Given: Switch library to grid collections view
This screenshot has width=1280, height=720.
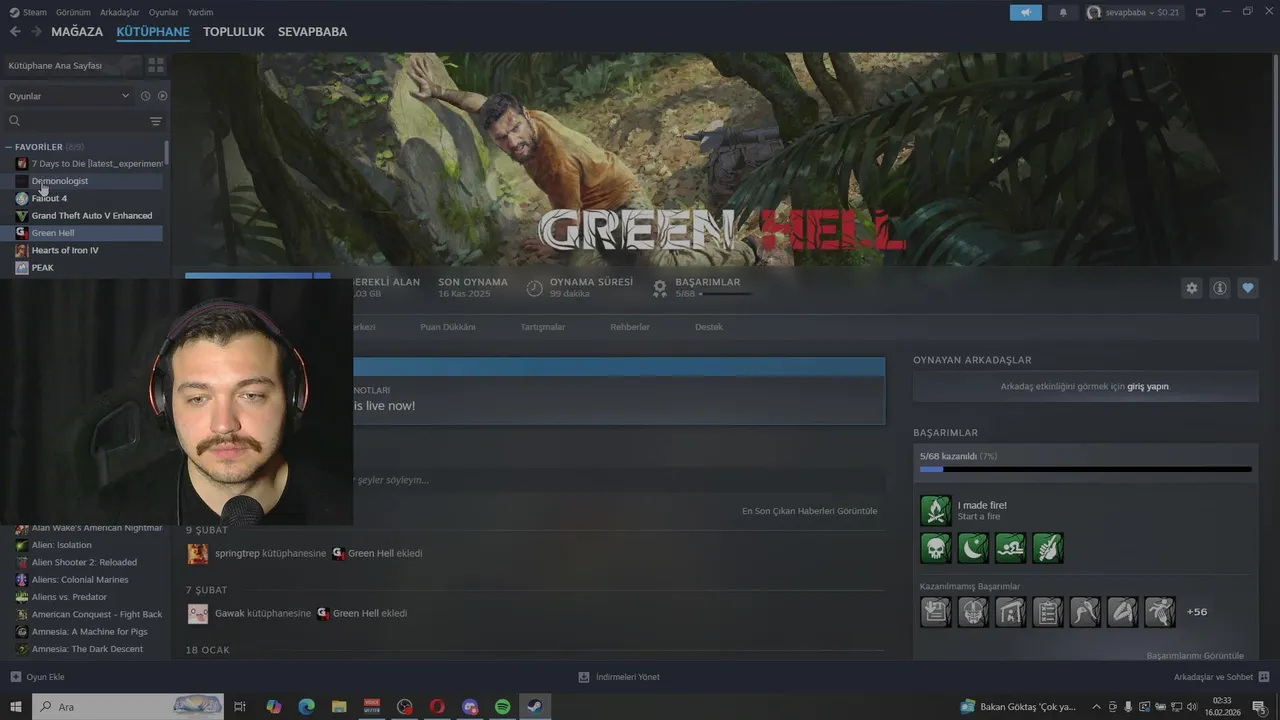Looking at the screenshot, I should click(156, 65).
